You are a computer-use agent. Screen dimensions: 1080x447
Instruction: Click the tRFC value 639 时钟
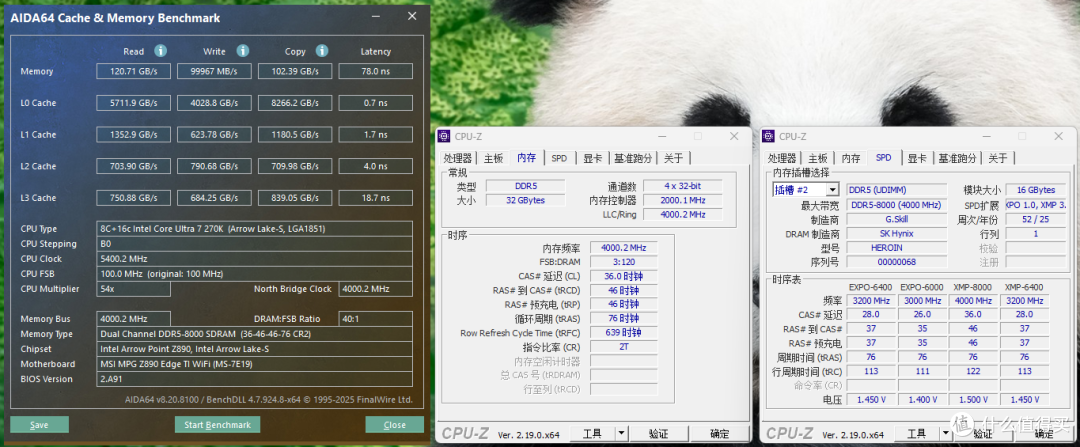pos(624,333)
